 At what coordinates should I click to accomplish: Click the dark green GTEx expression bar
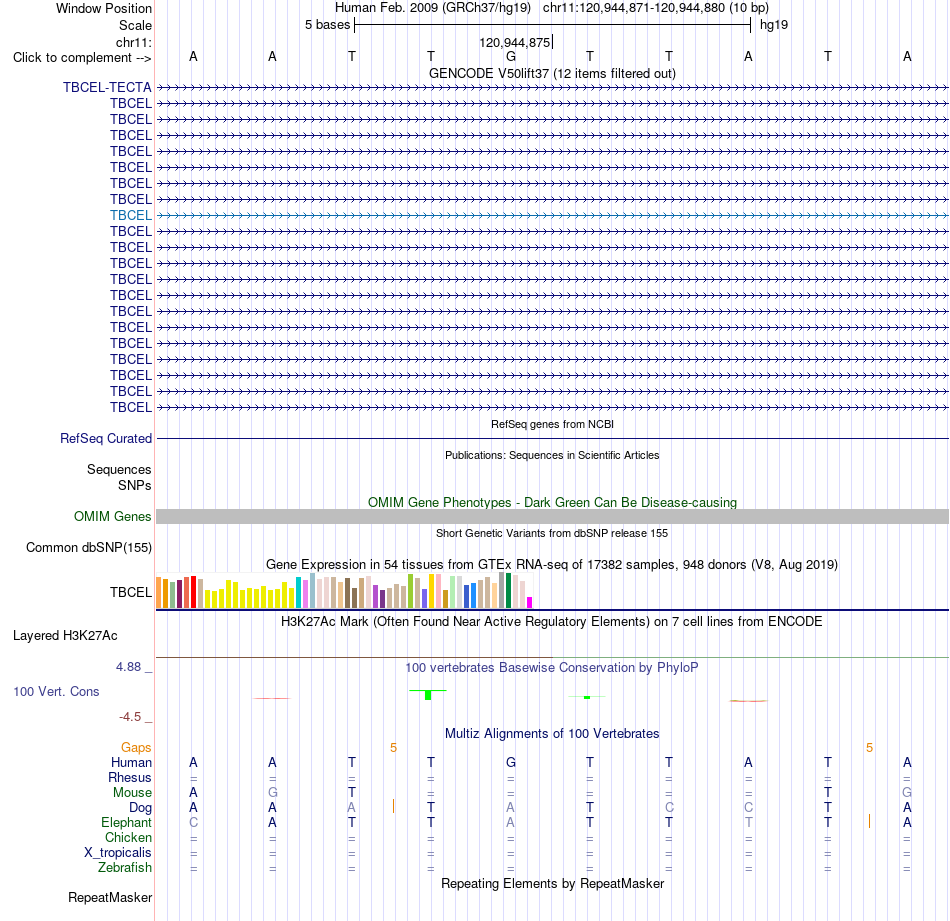click(508, 590)
